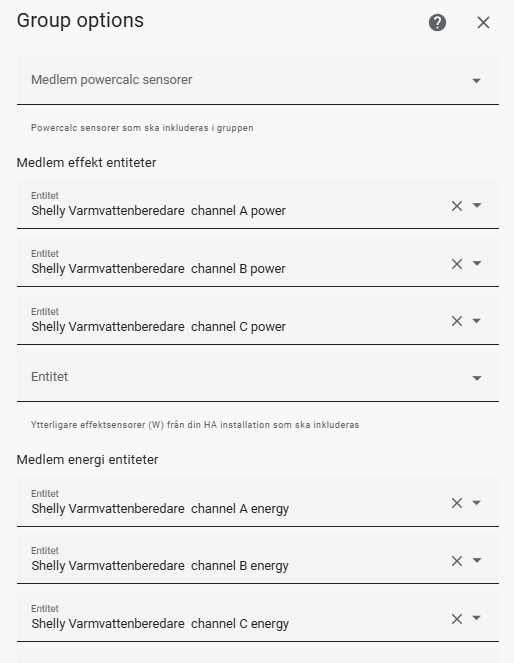This screenshot has width=514, height=663.
Task: Clear the channel A energy entity
Action: (x=457, y=503)
